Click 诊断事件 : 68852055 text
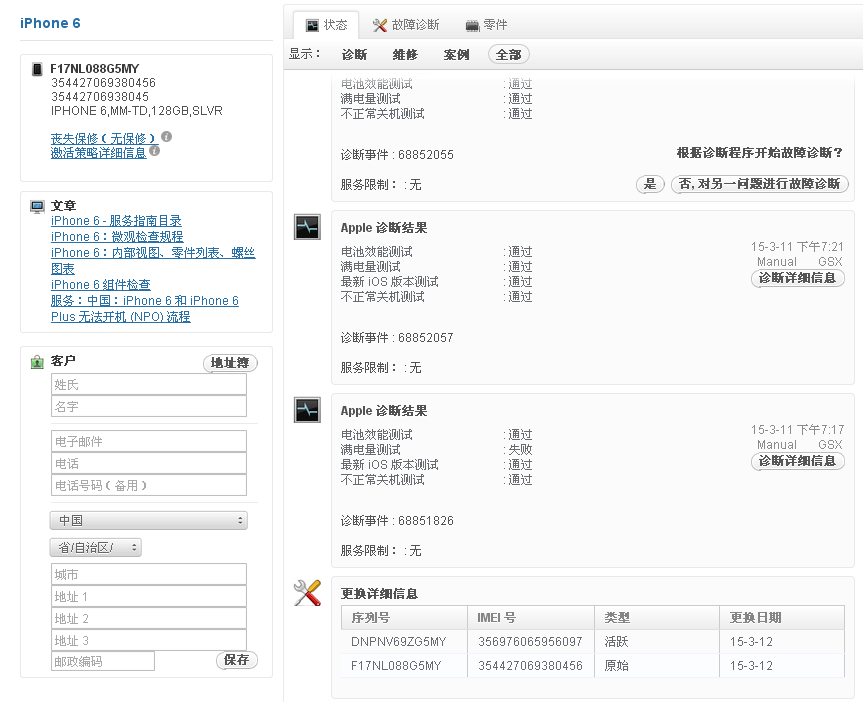Viewport: 863px width, 702px height. click(397, 155)
